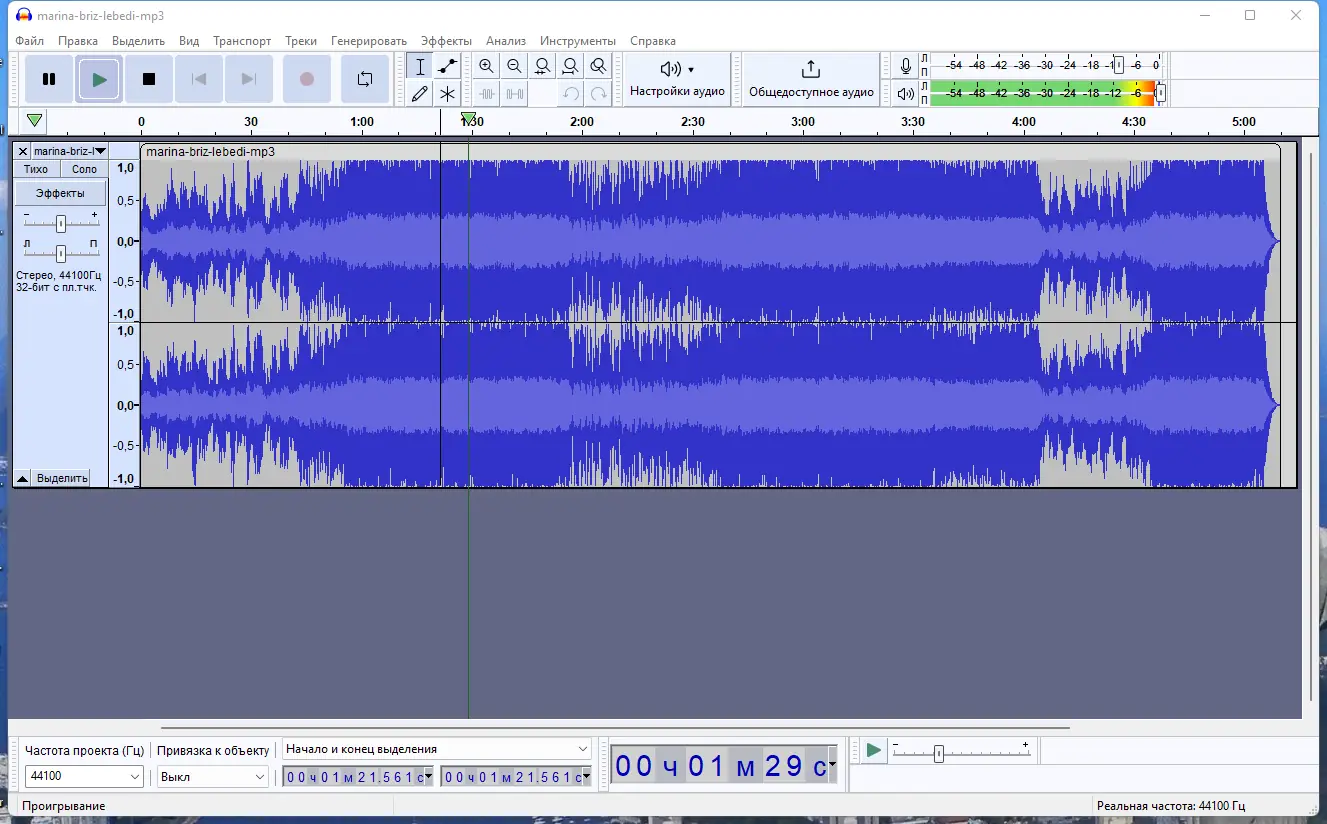
Task: Open the Генерировать menu
Action: point(369,41)
